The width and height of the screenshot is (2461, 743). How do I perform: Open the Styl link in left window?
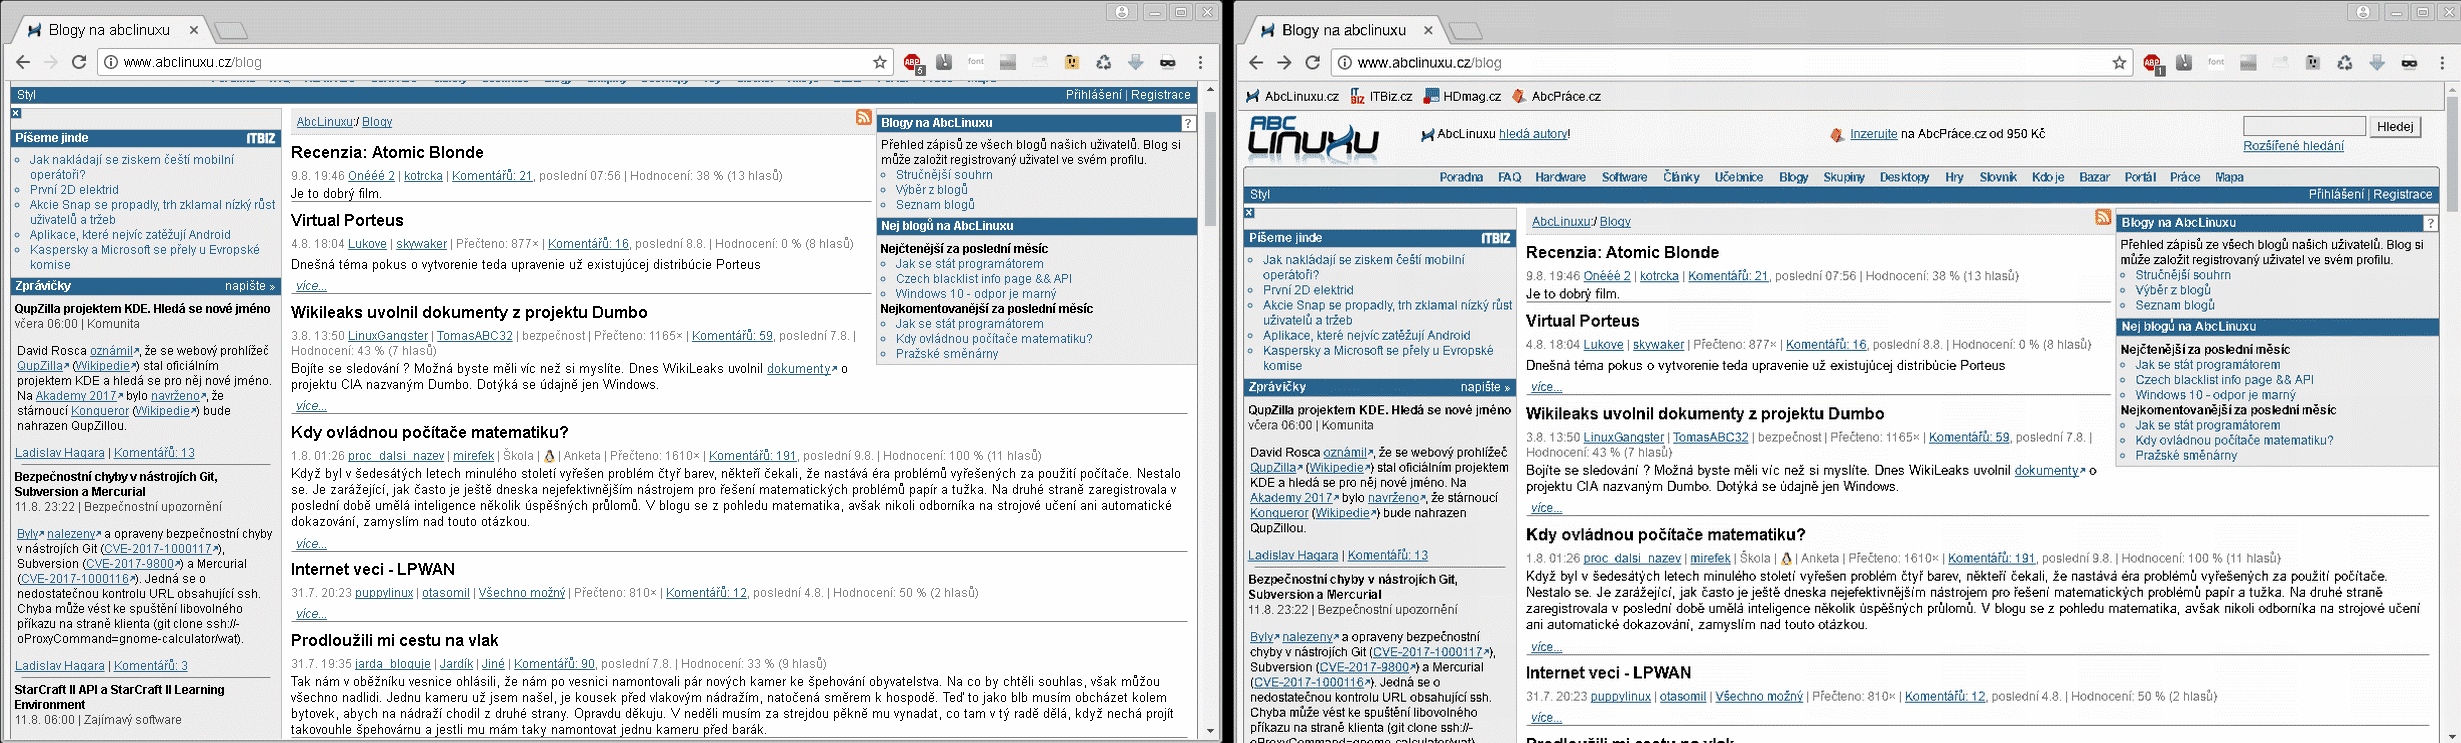pyautogui.click(x=26, y=95)
